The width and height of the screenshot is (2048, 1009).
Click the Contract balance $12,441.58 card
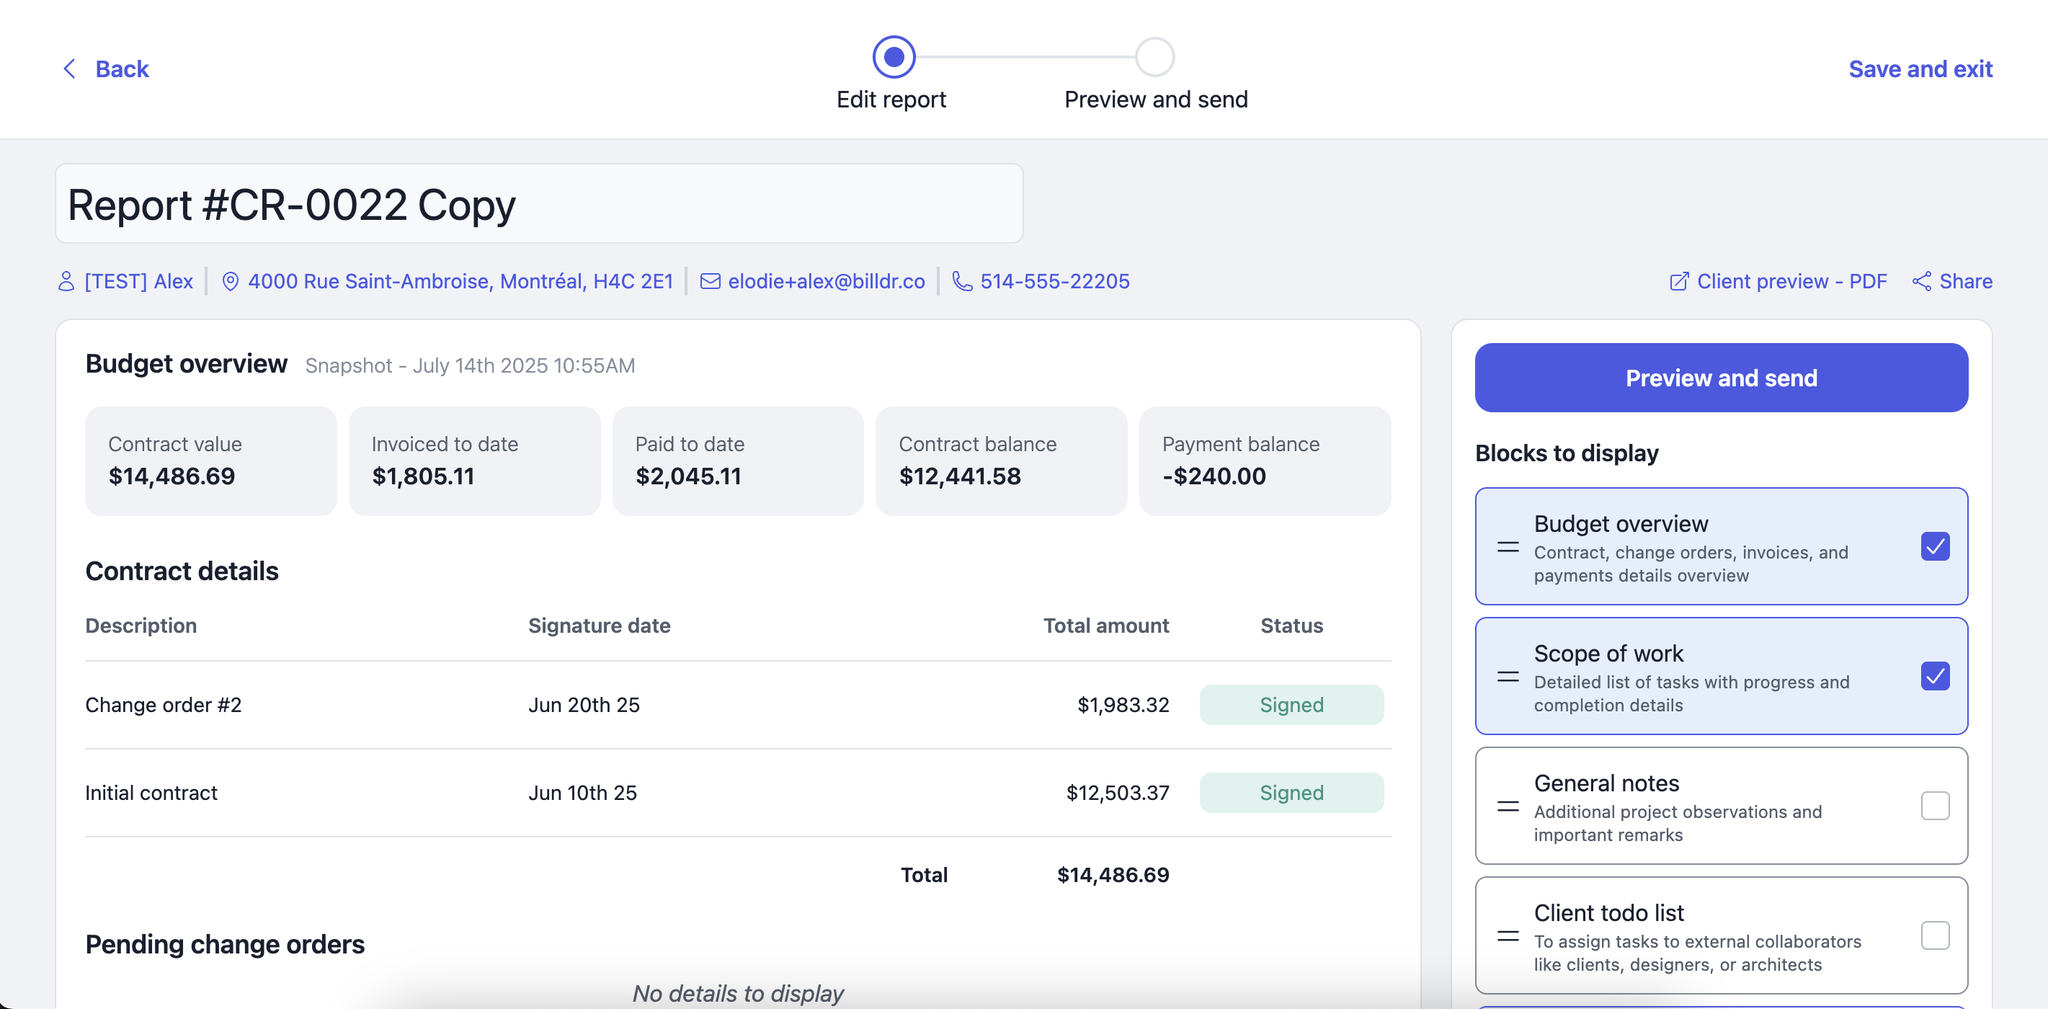(1001, 461)
